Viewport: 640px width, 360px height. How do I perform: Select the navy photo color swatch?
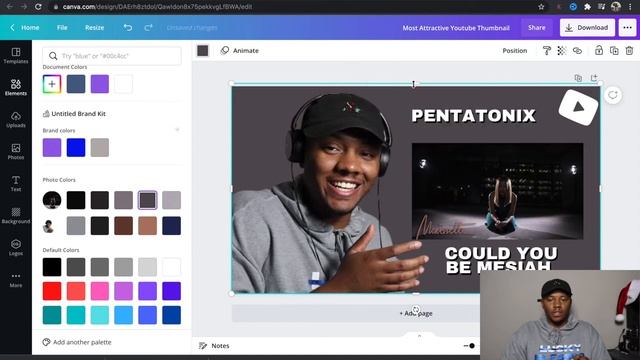(171, 226)
